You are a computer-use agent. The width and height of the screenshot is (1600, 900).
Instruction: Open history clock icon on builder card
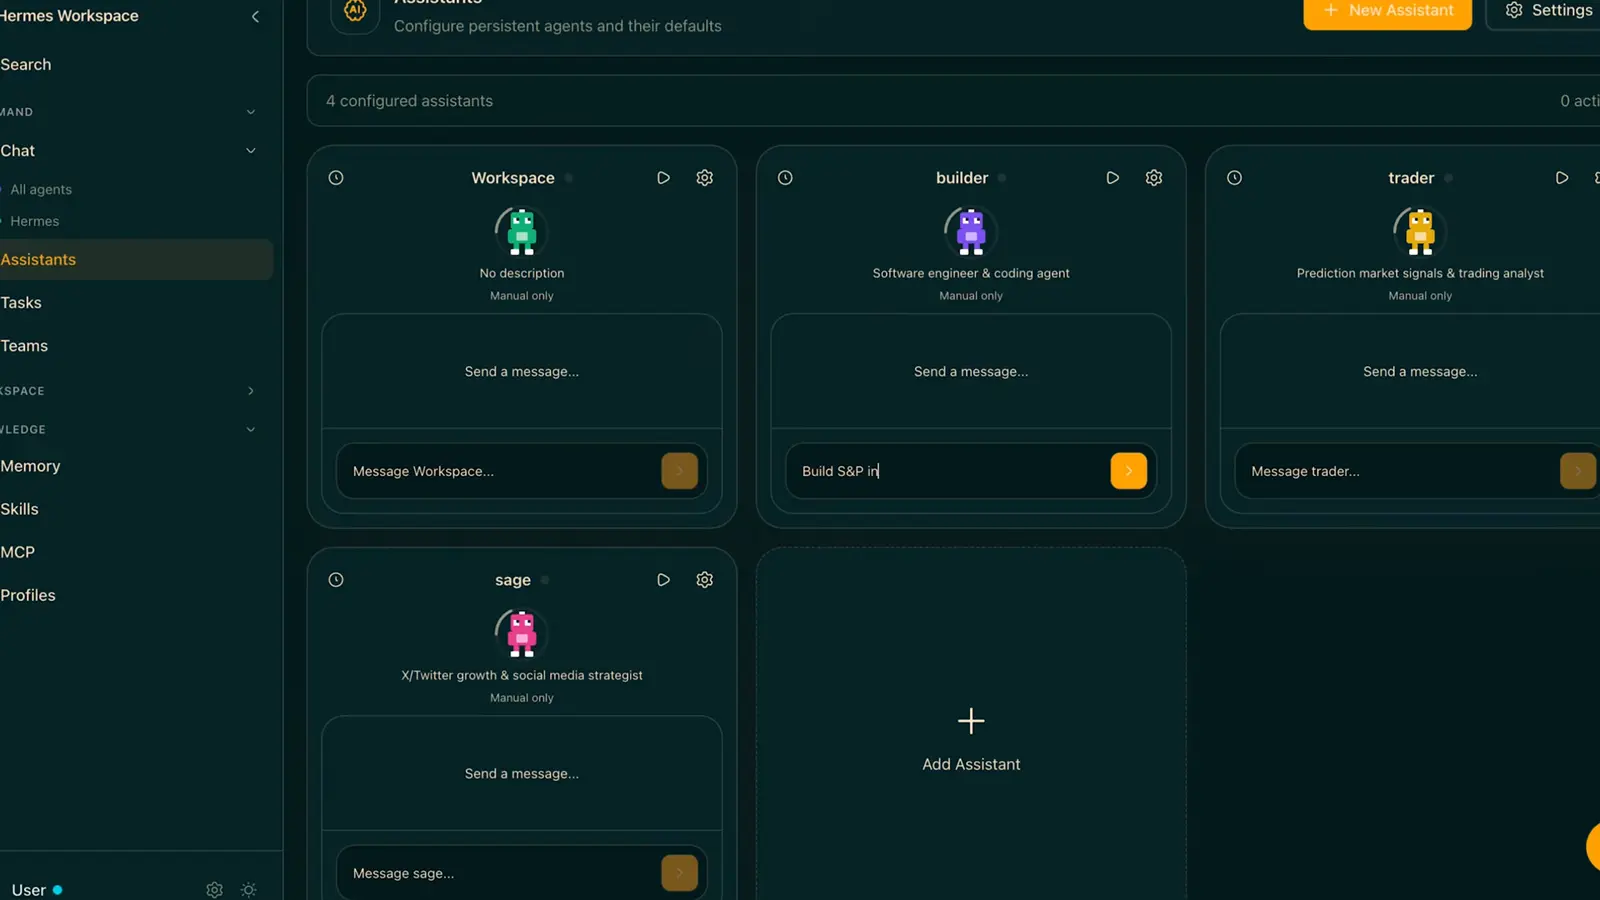785,178
